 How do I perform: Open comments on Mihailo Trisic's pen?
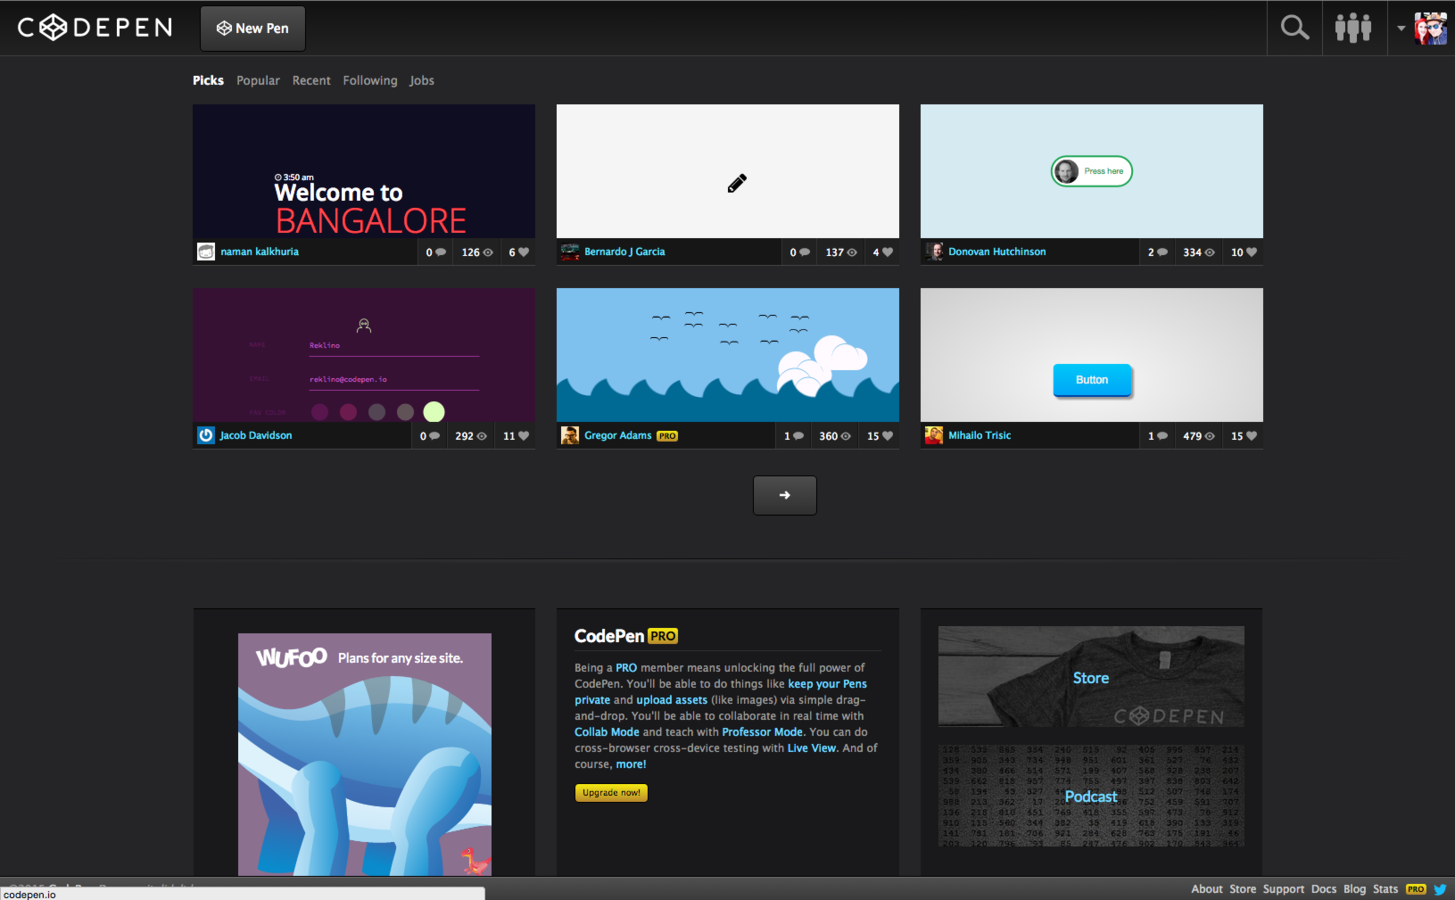click(1157, 436)
